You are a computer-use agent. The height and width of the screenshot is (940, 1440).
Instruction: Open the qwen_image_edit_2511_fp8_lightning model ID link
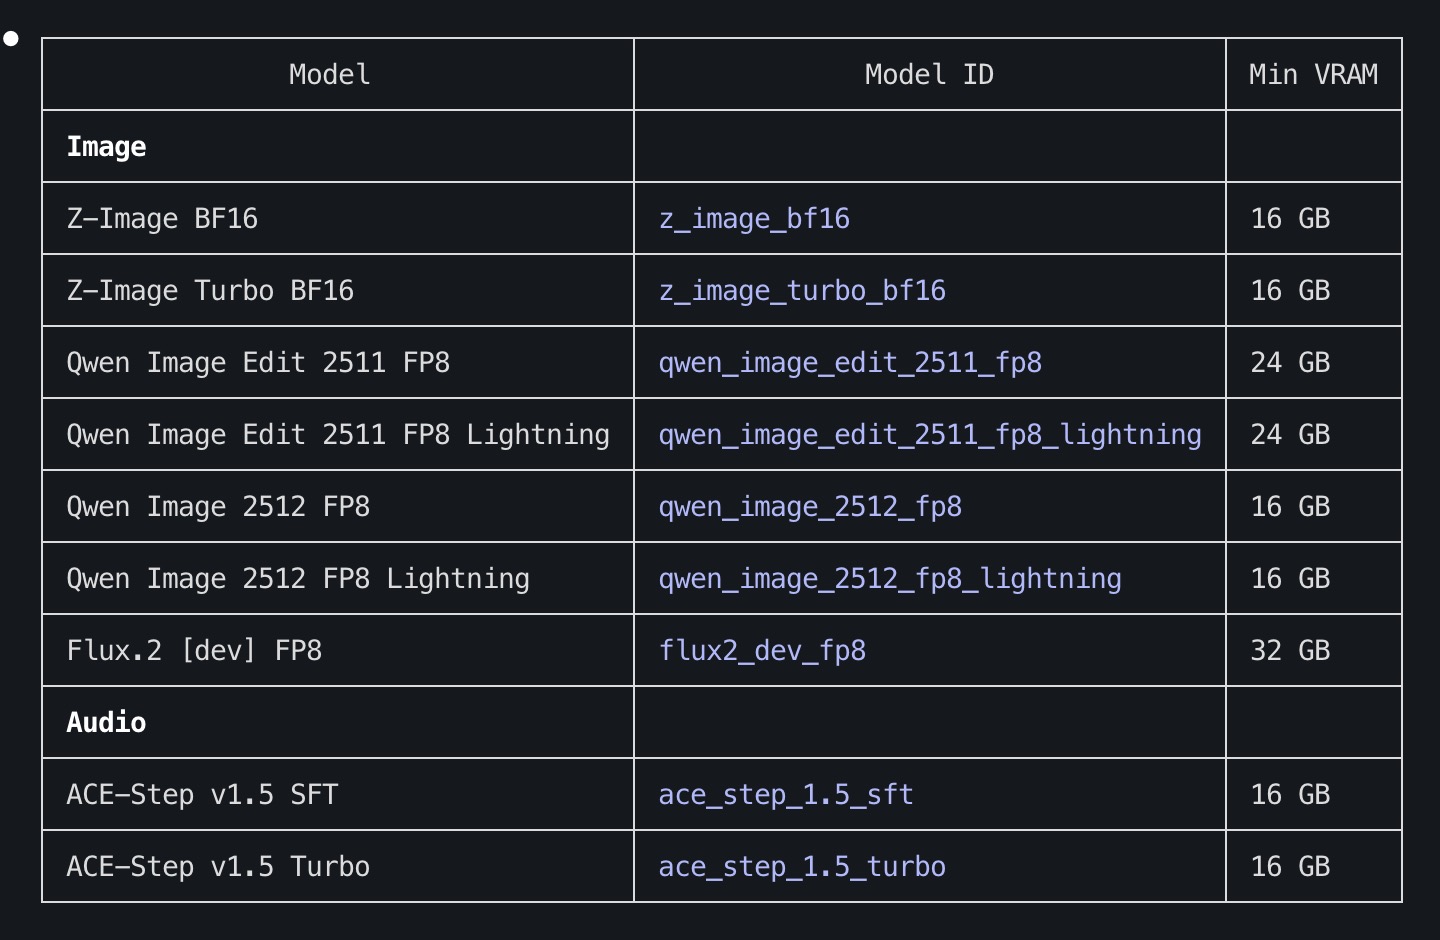[x=930, y=435]
